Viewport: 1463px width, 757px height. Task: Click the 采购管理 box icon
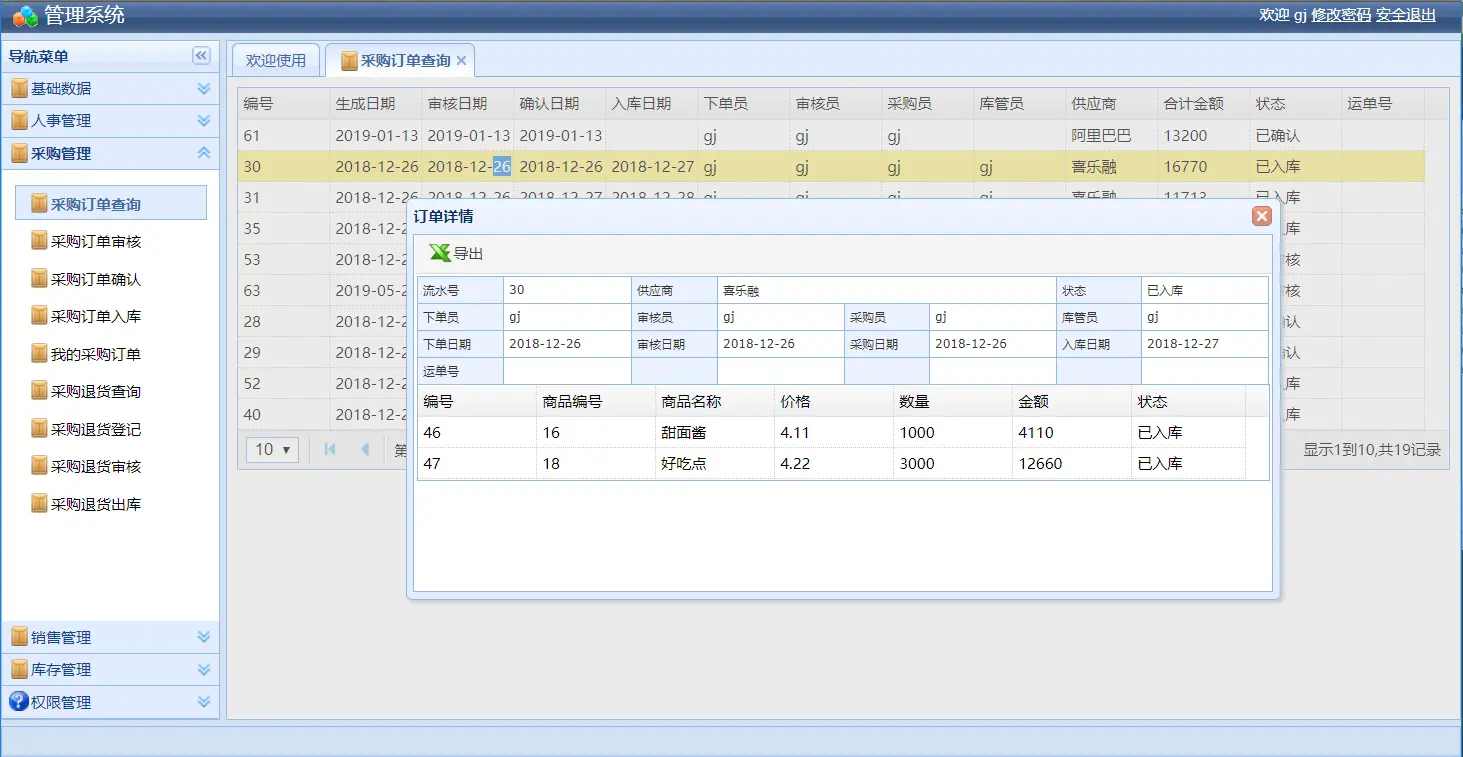click(x=19, y=153)
